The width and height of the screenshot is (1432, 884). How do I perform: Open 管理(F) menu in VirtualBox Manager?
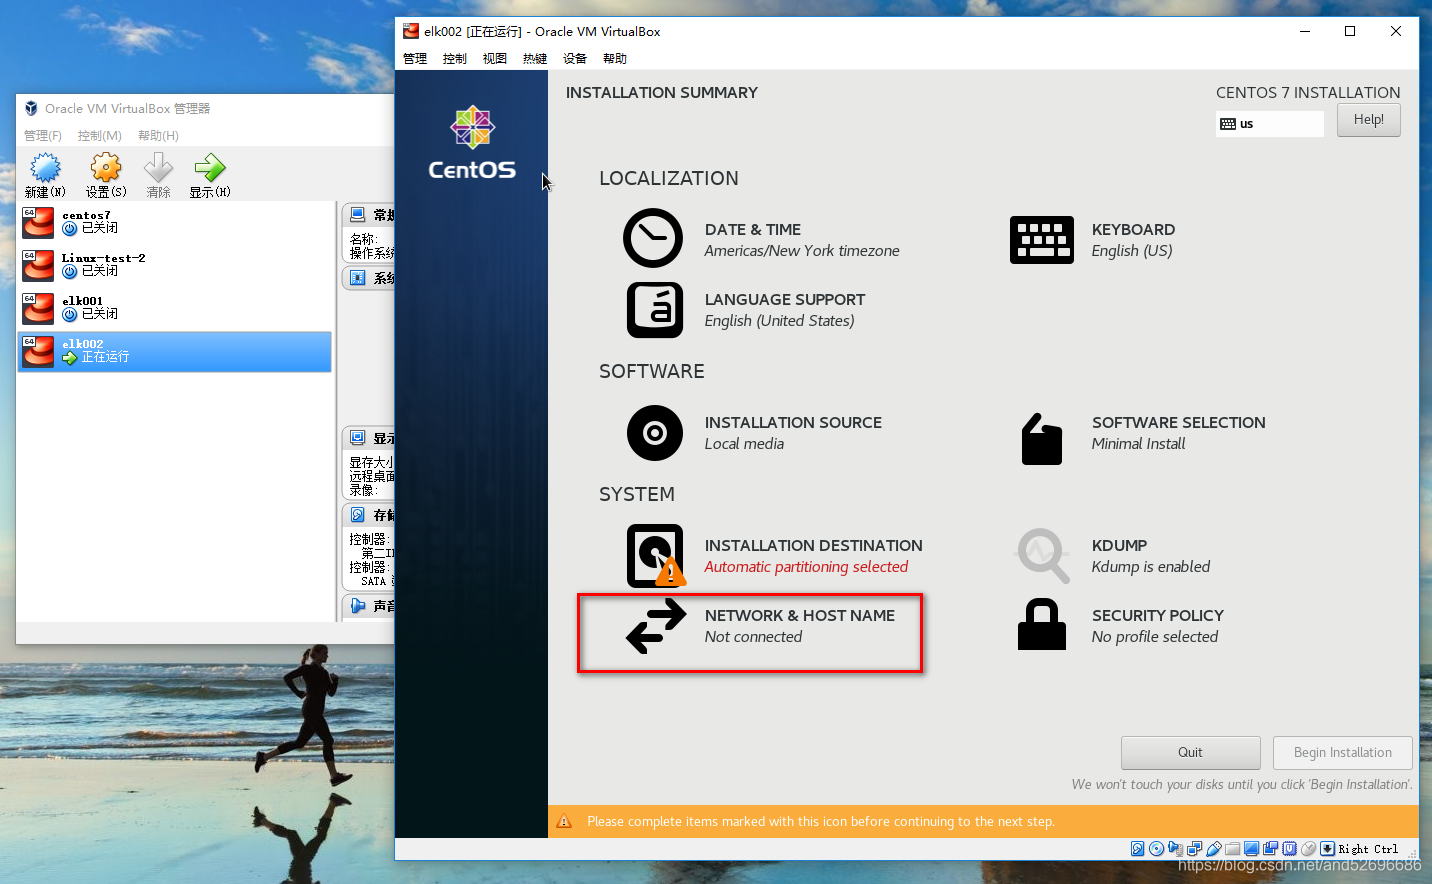[x=43, y=135]
